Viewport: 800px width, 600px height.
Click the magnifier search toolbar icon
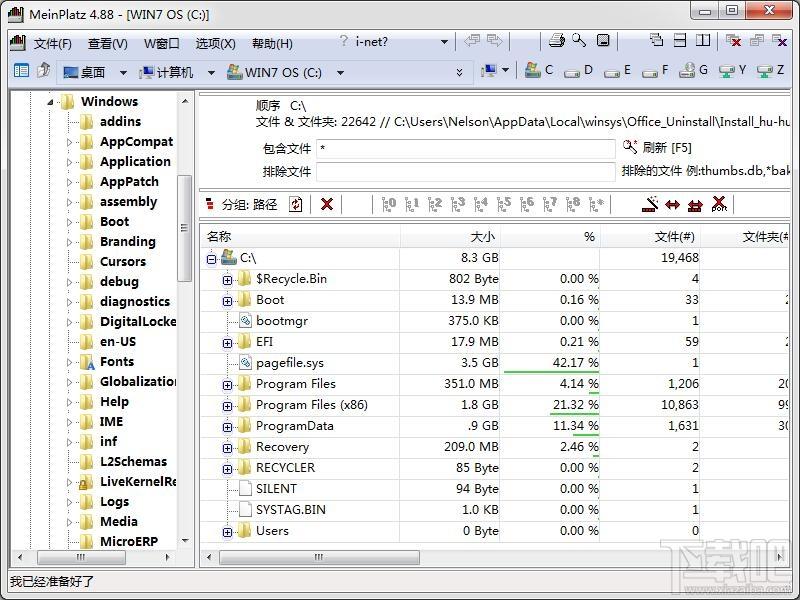tap(579, 40)
